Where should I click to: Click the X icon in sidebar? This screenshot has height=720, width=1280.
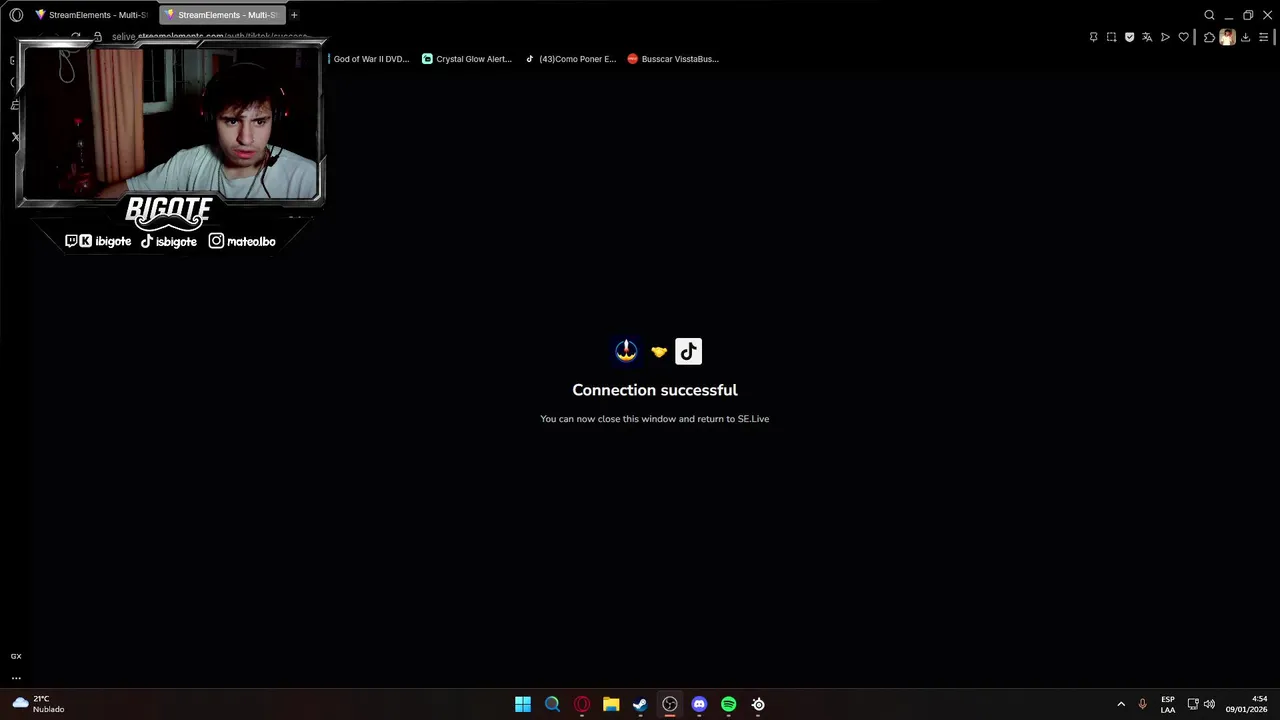pos(15,137)
